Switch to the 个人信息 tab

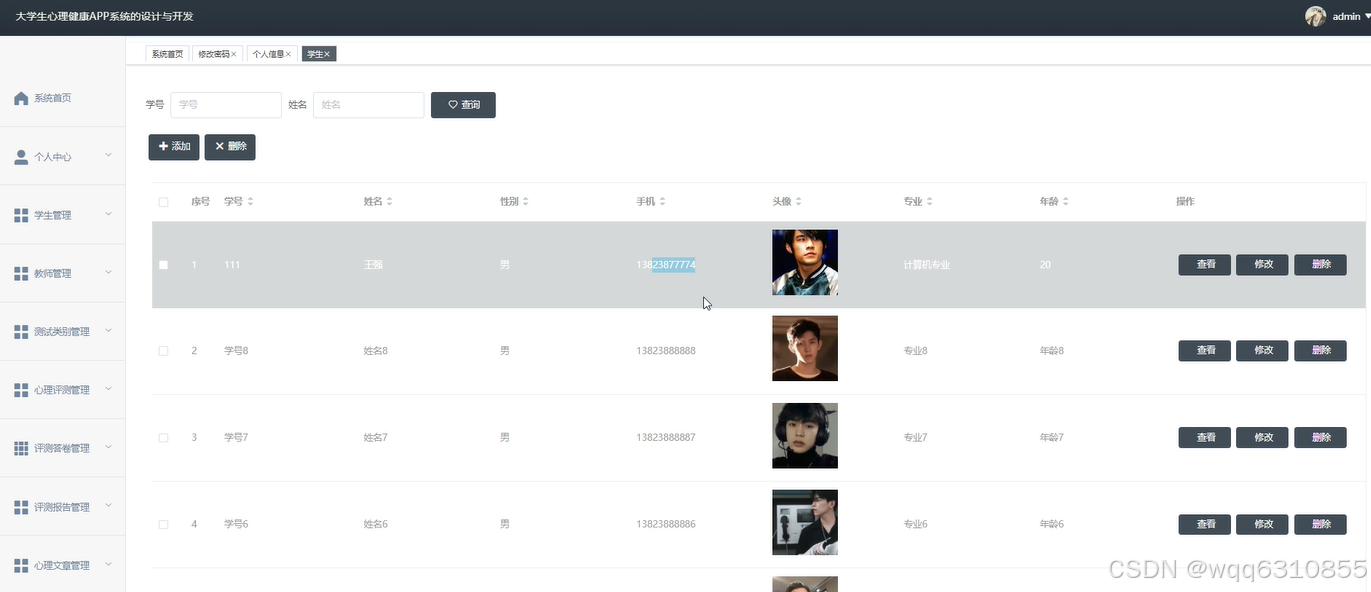tap(272, 54)
